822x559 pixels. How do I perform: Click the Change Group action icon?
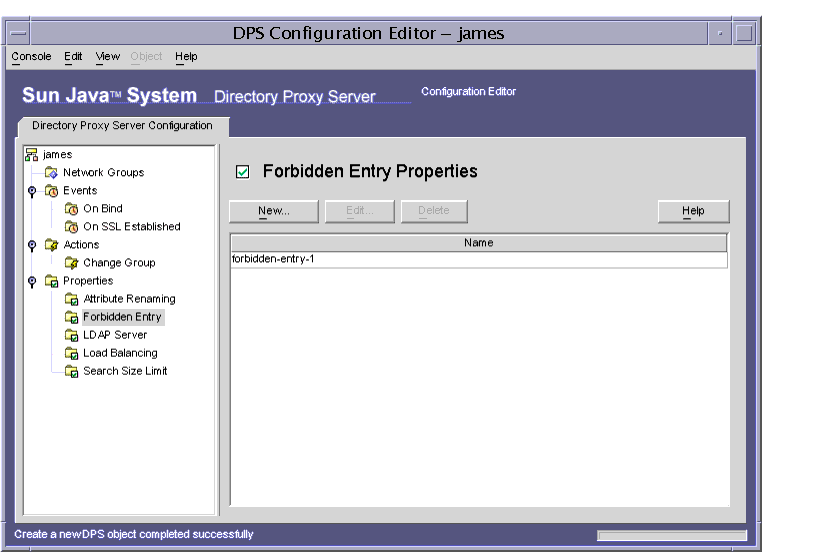pyautogui.click(x=71, y=263)
